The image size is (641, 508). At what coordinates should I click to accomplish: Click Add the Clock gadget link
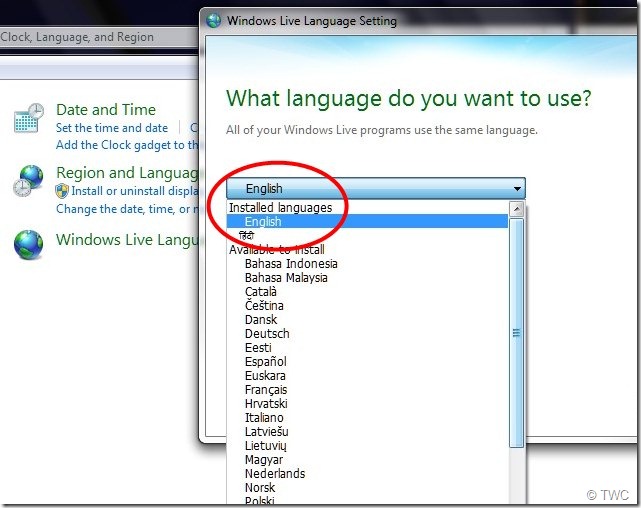pos(127,145)
